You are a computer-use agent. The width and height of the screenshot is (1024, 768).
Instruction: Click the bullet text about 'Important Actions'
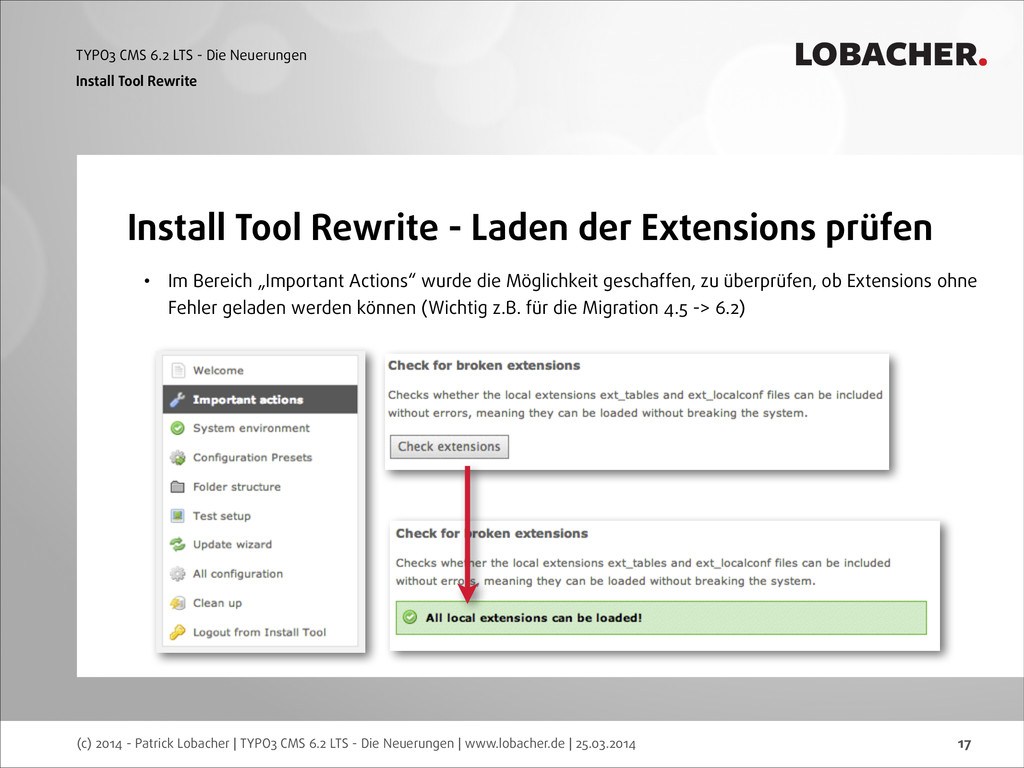coord(572,295)
